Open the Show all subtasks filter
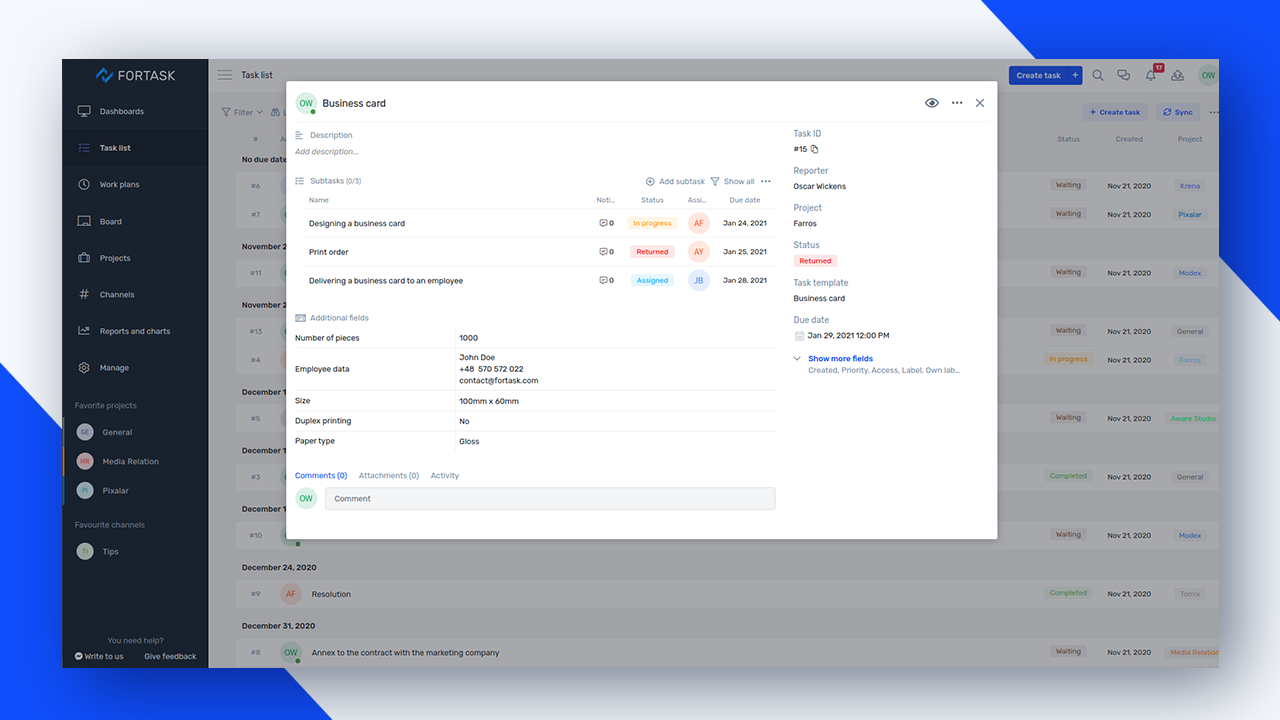 pyautogui.click(x=733, y=181)
